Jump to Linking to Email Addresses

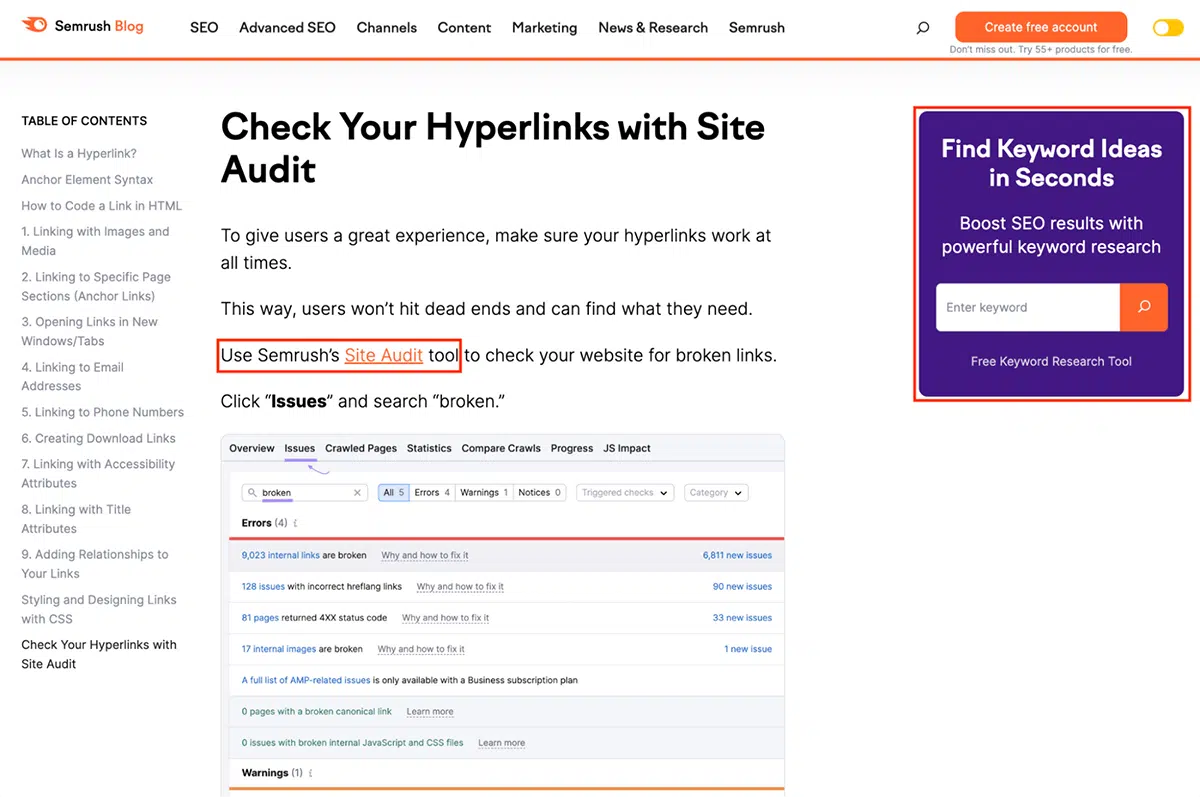point(72,376)
